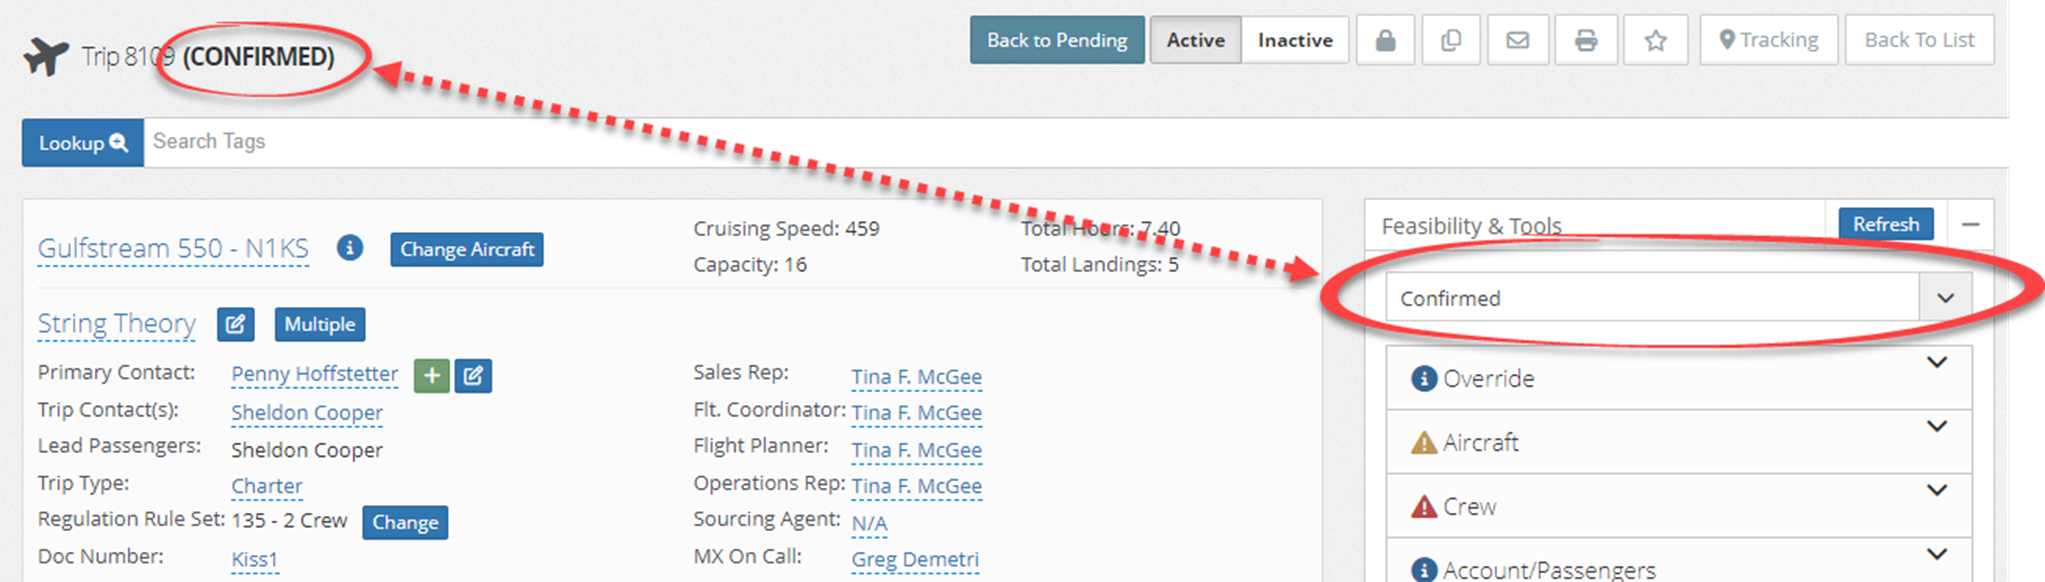Edit primary contact Penny Hoffstetter icon
The width and height of the screenshot is (2045, 582).
(473, 376)
